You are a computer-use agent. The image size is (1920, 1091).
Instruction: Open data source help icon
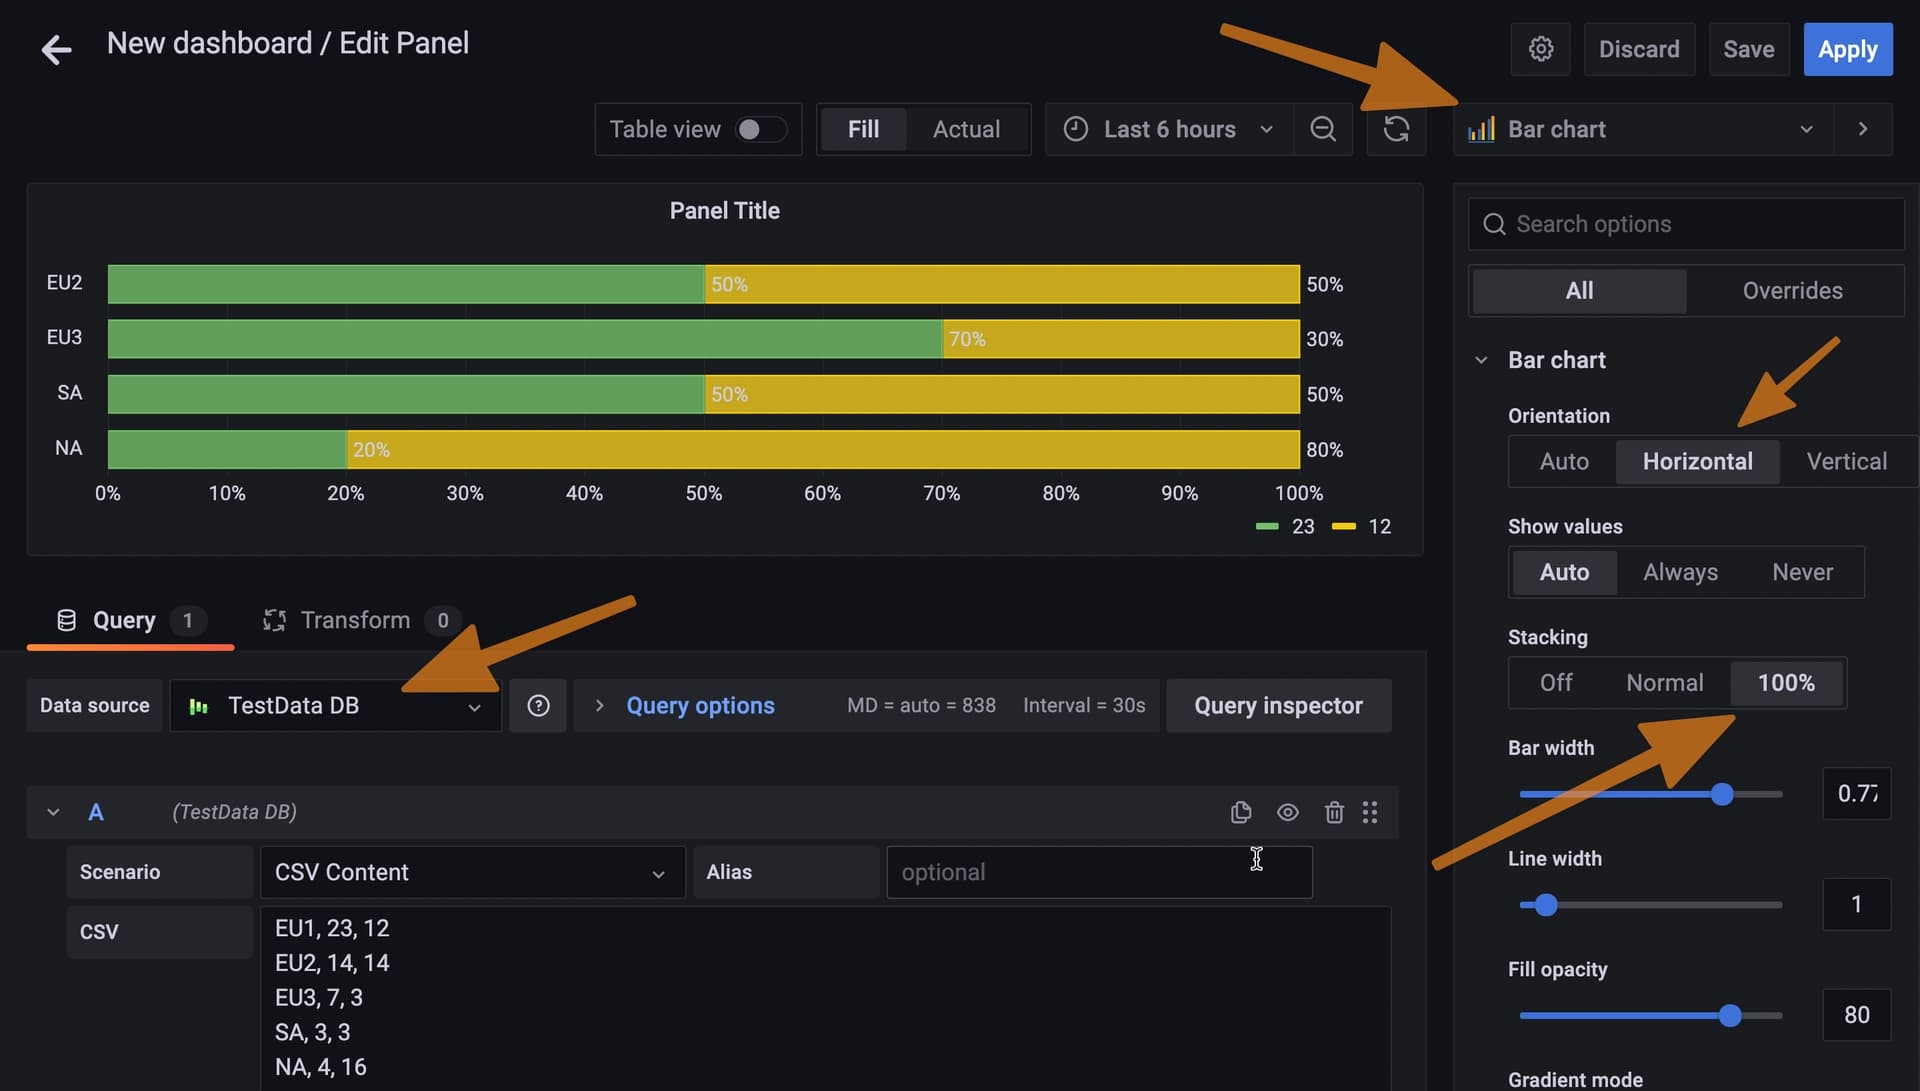pos(538,706)
